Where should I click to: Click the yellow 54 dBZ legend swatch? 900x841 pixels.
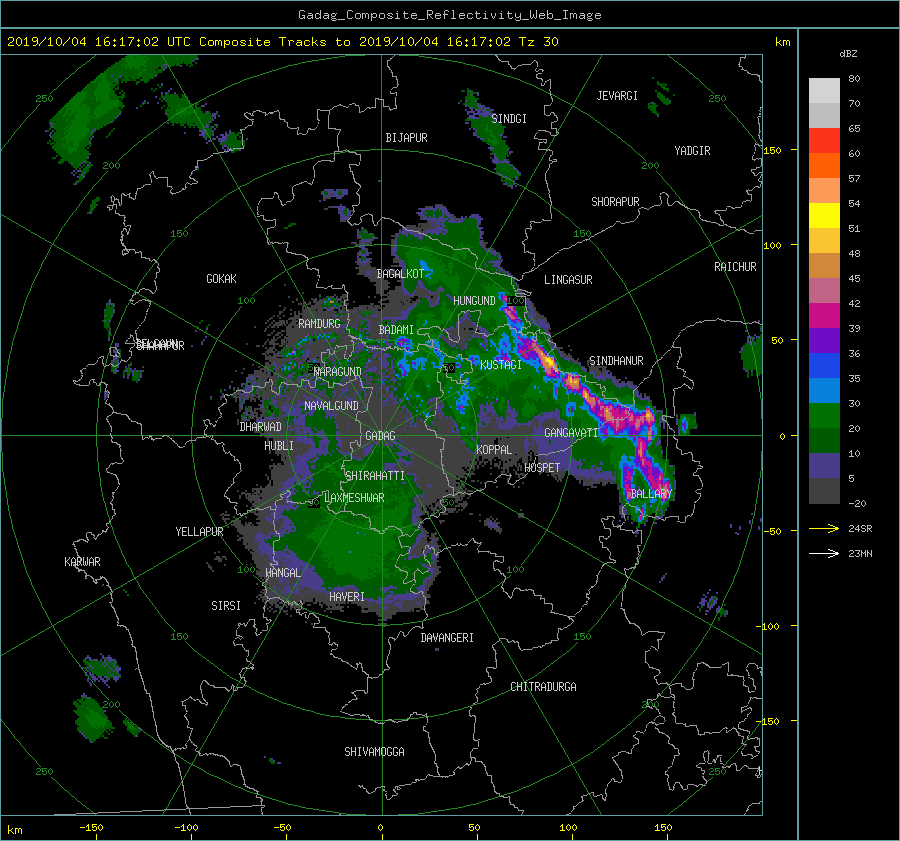824,216
